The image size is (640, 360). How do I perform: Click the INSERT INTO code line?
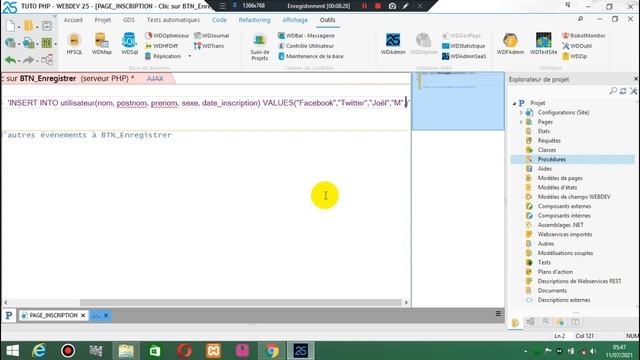pyautogui.click(x=207, y=103)
